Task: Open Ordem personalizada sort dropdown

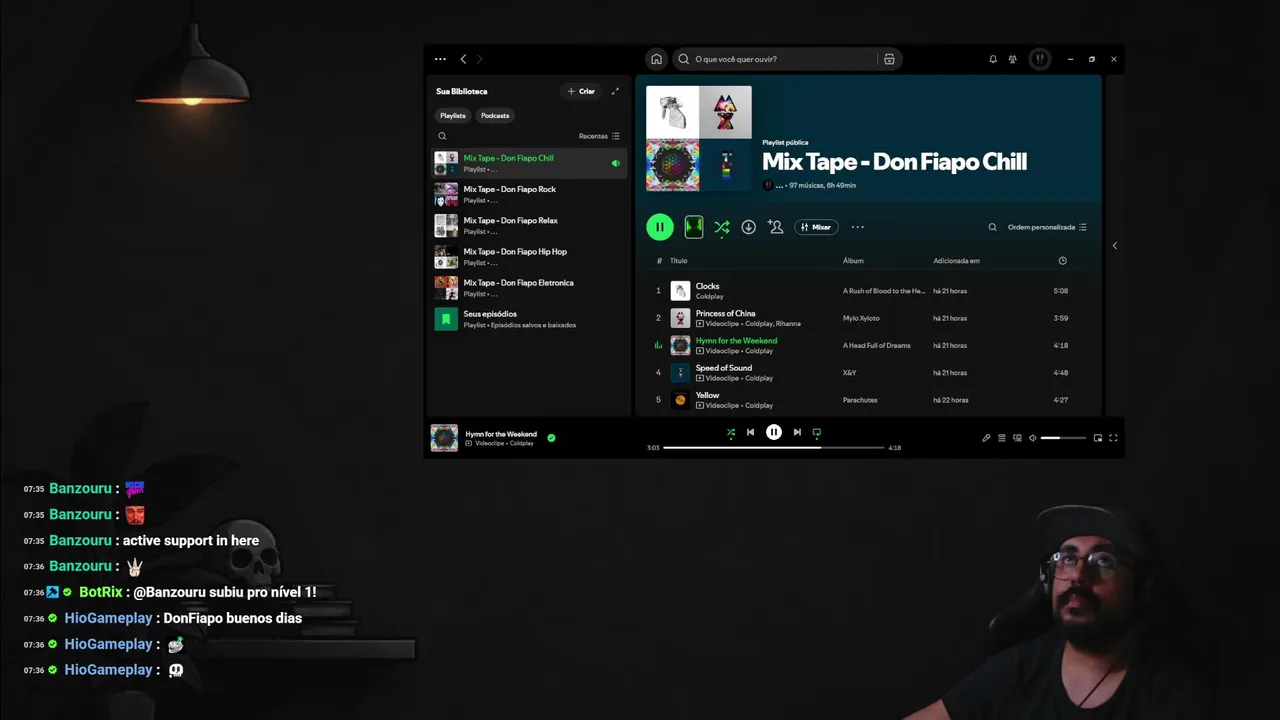Action: [1047, 227]
